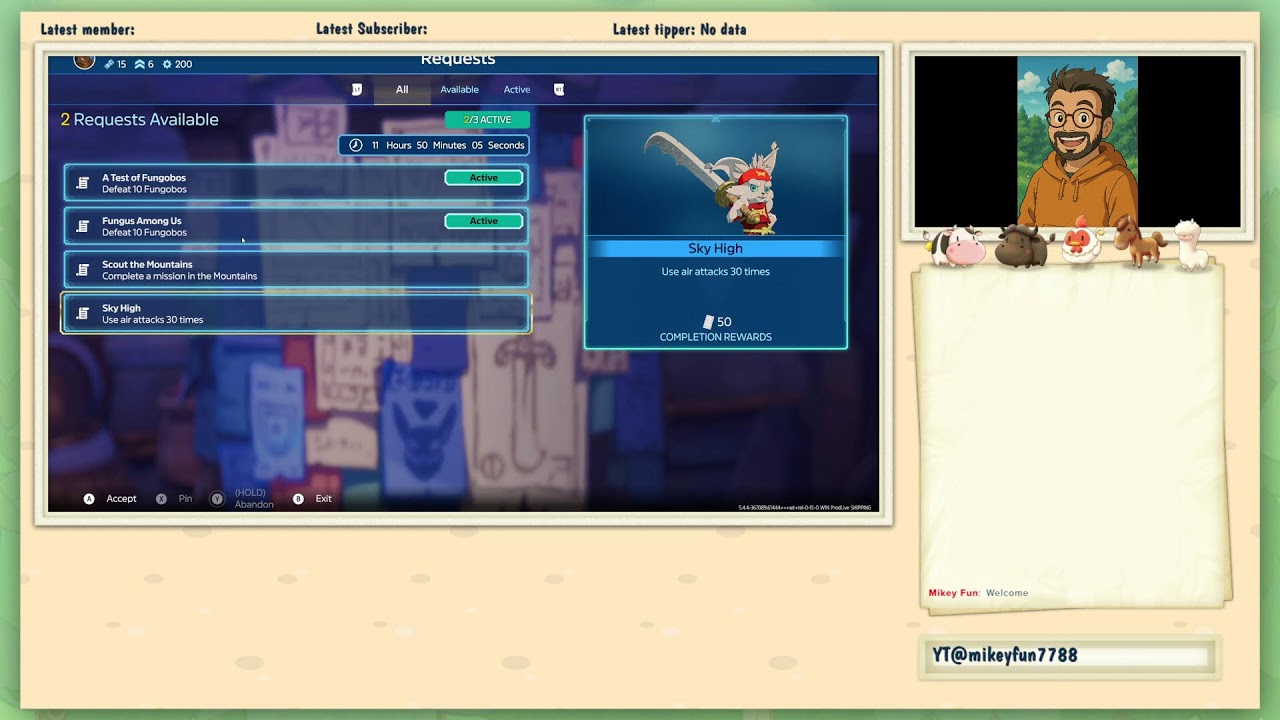Click the 'Latest tipper: No data' label
The image size is (1280, 720).
pyautogui.click(x=680, y=29)
